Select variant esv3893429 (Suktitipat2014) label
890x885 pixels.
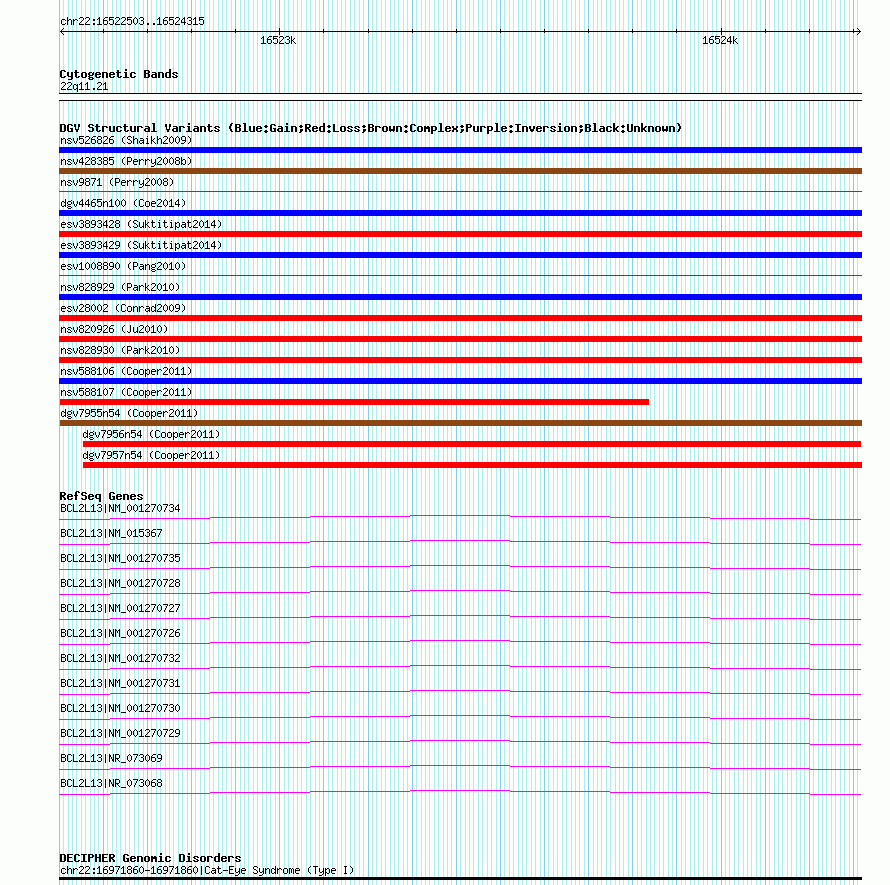coord(141,245)
